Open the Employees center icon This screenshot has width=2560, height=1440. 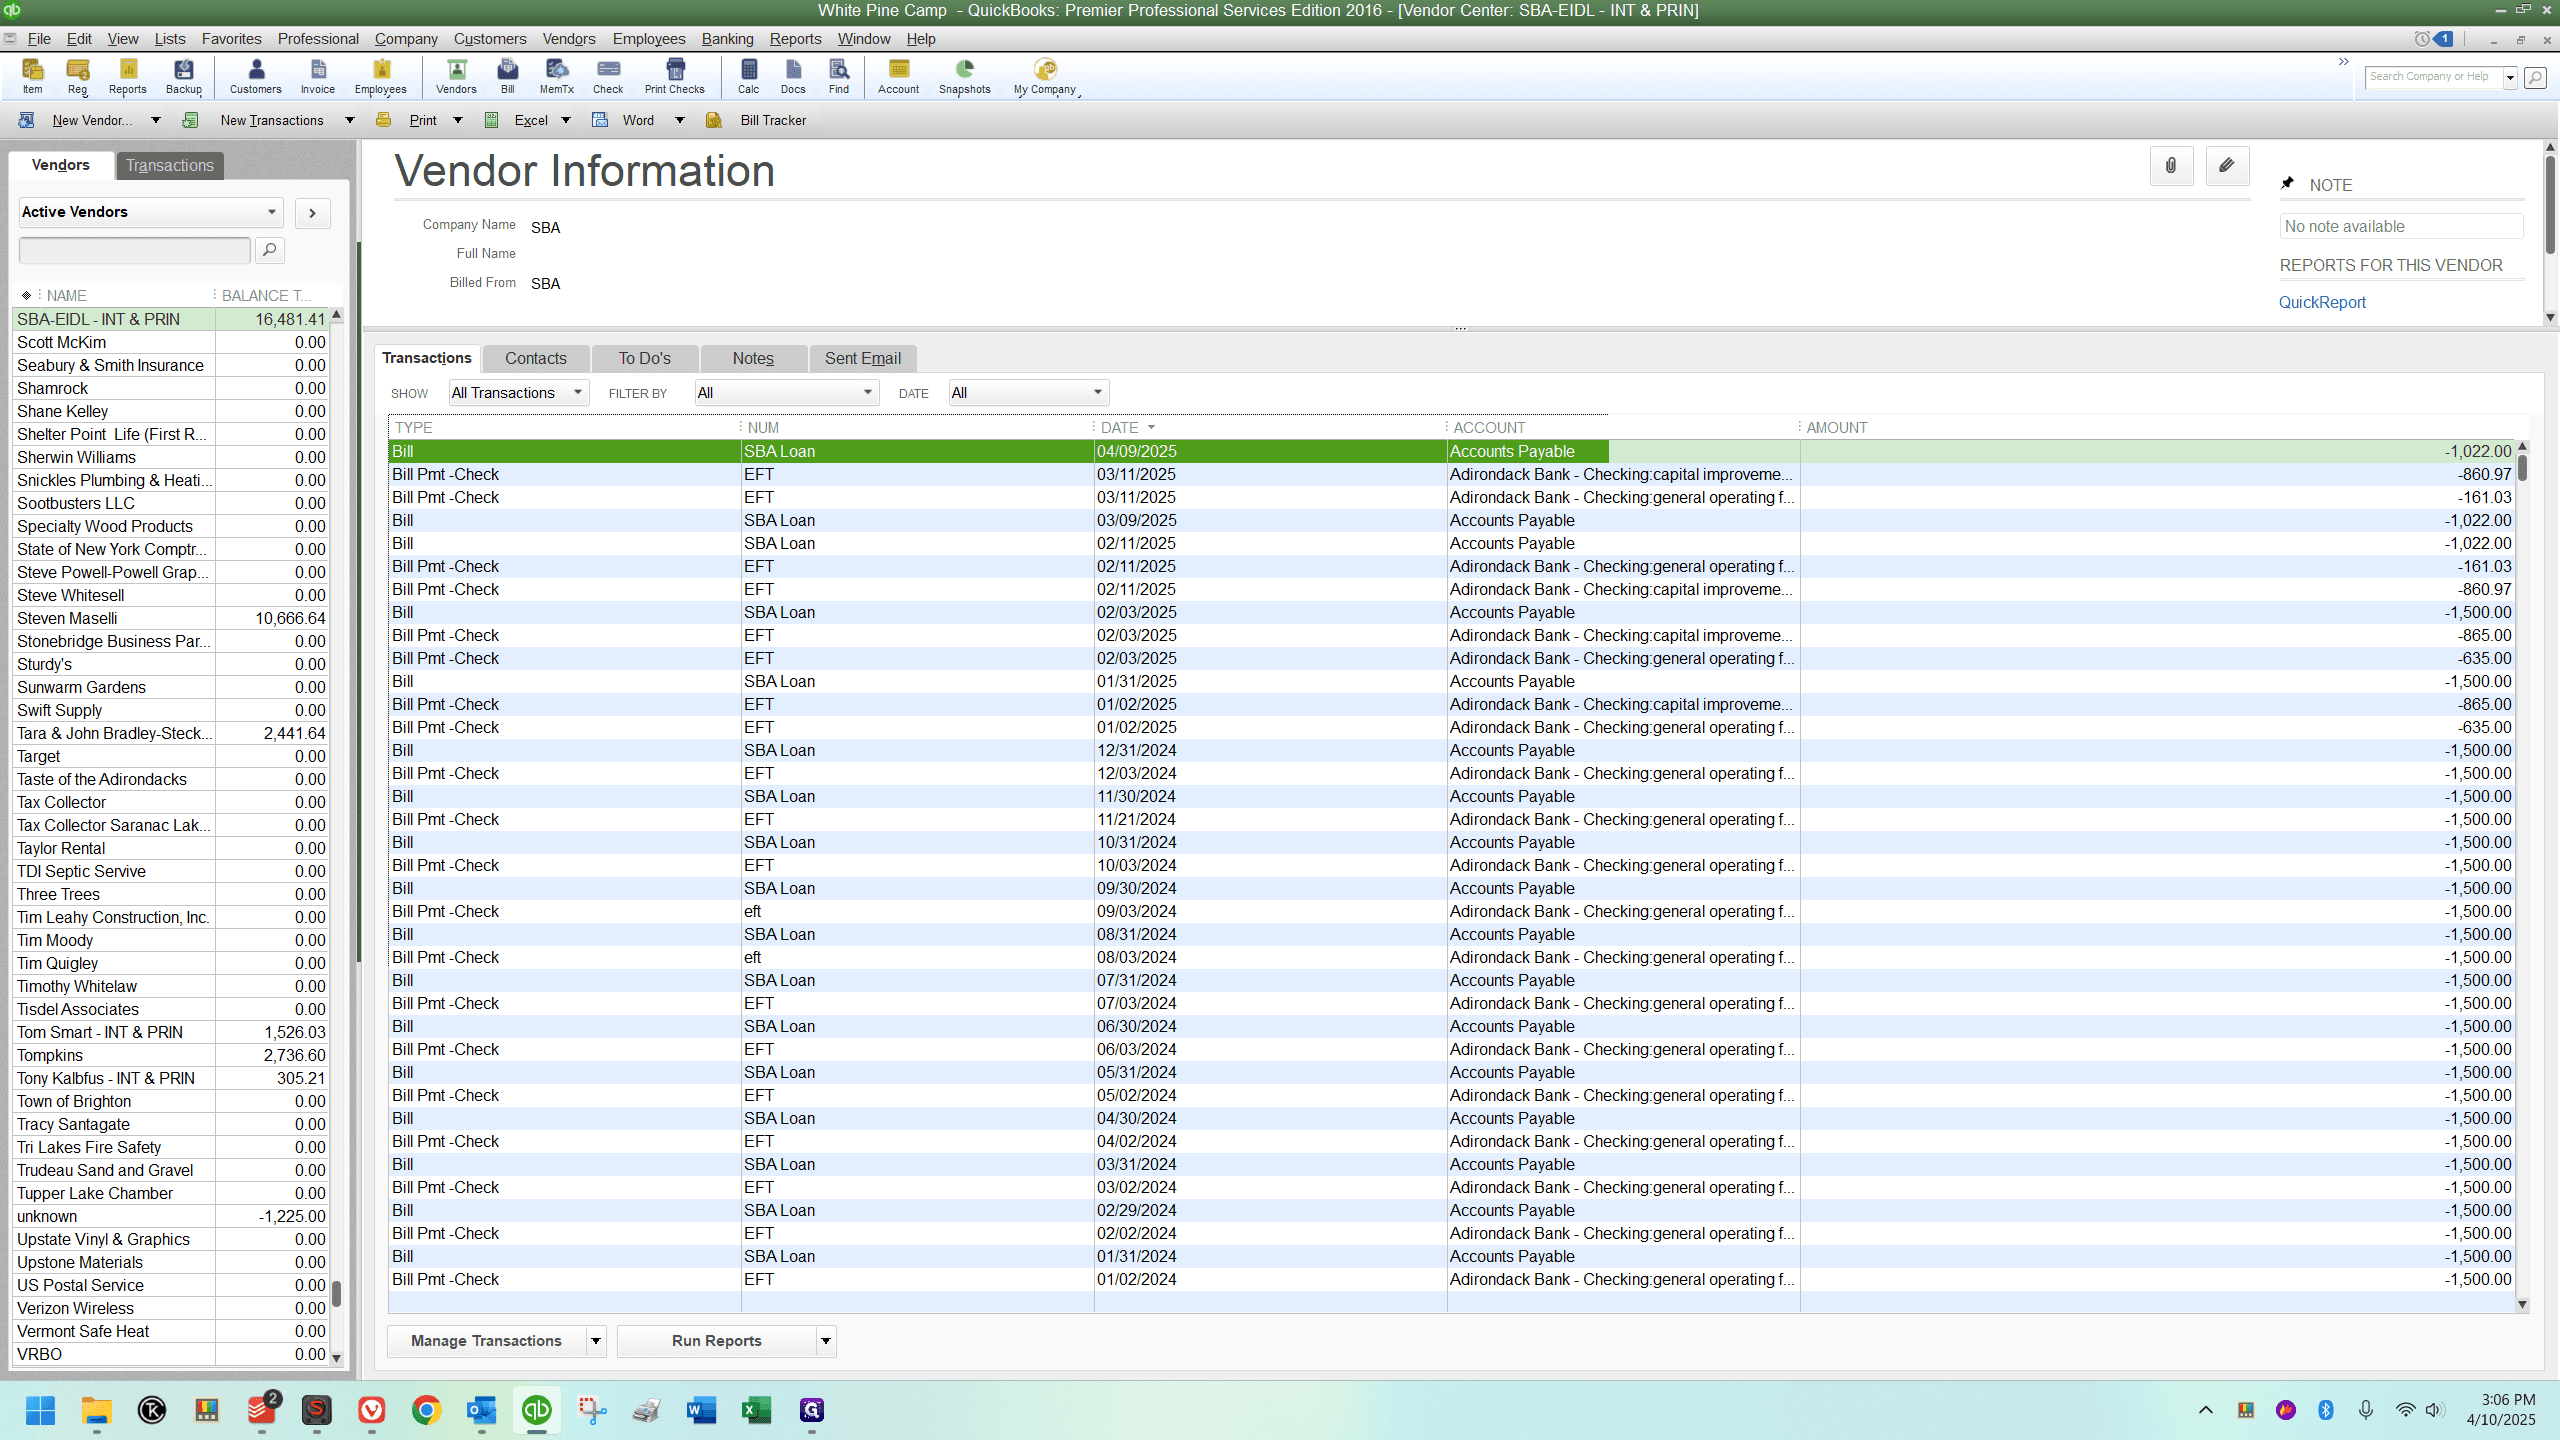(381, 76)
